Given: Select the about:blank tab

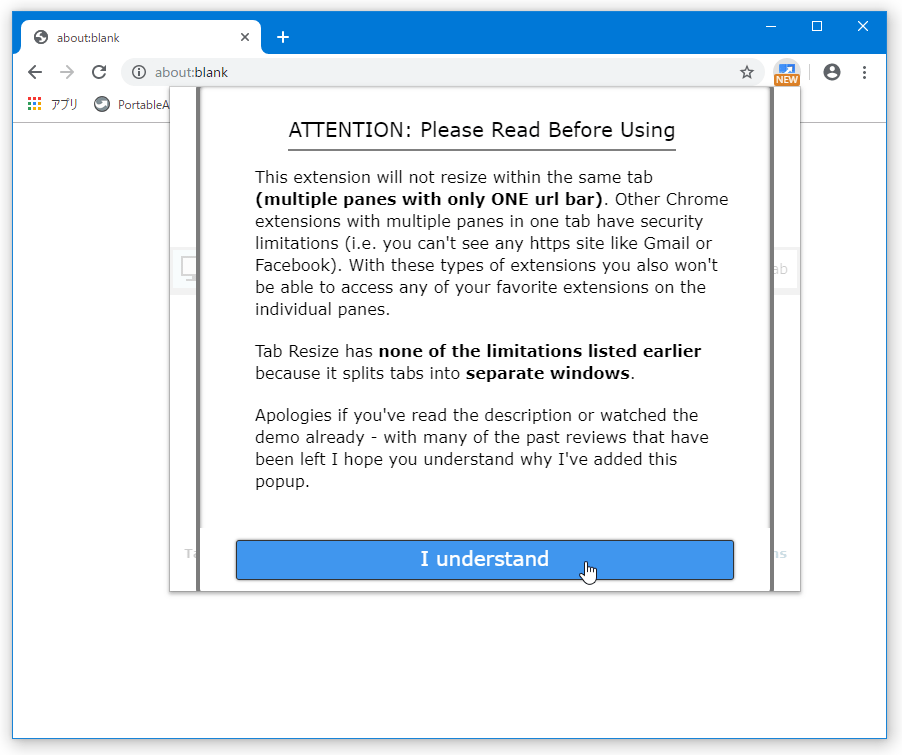Looking at the screenshot, I should coord(141,37).
